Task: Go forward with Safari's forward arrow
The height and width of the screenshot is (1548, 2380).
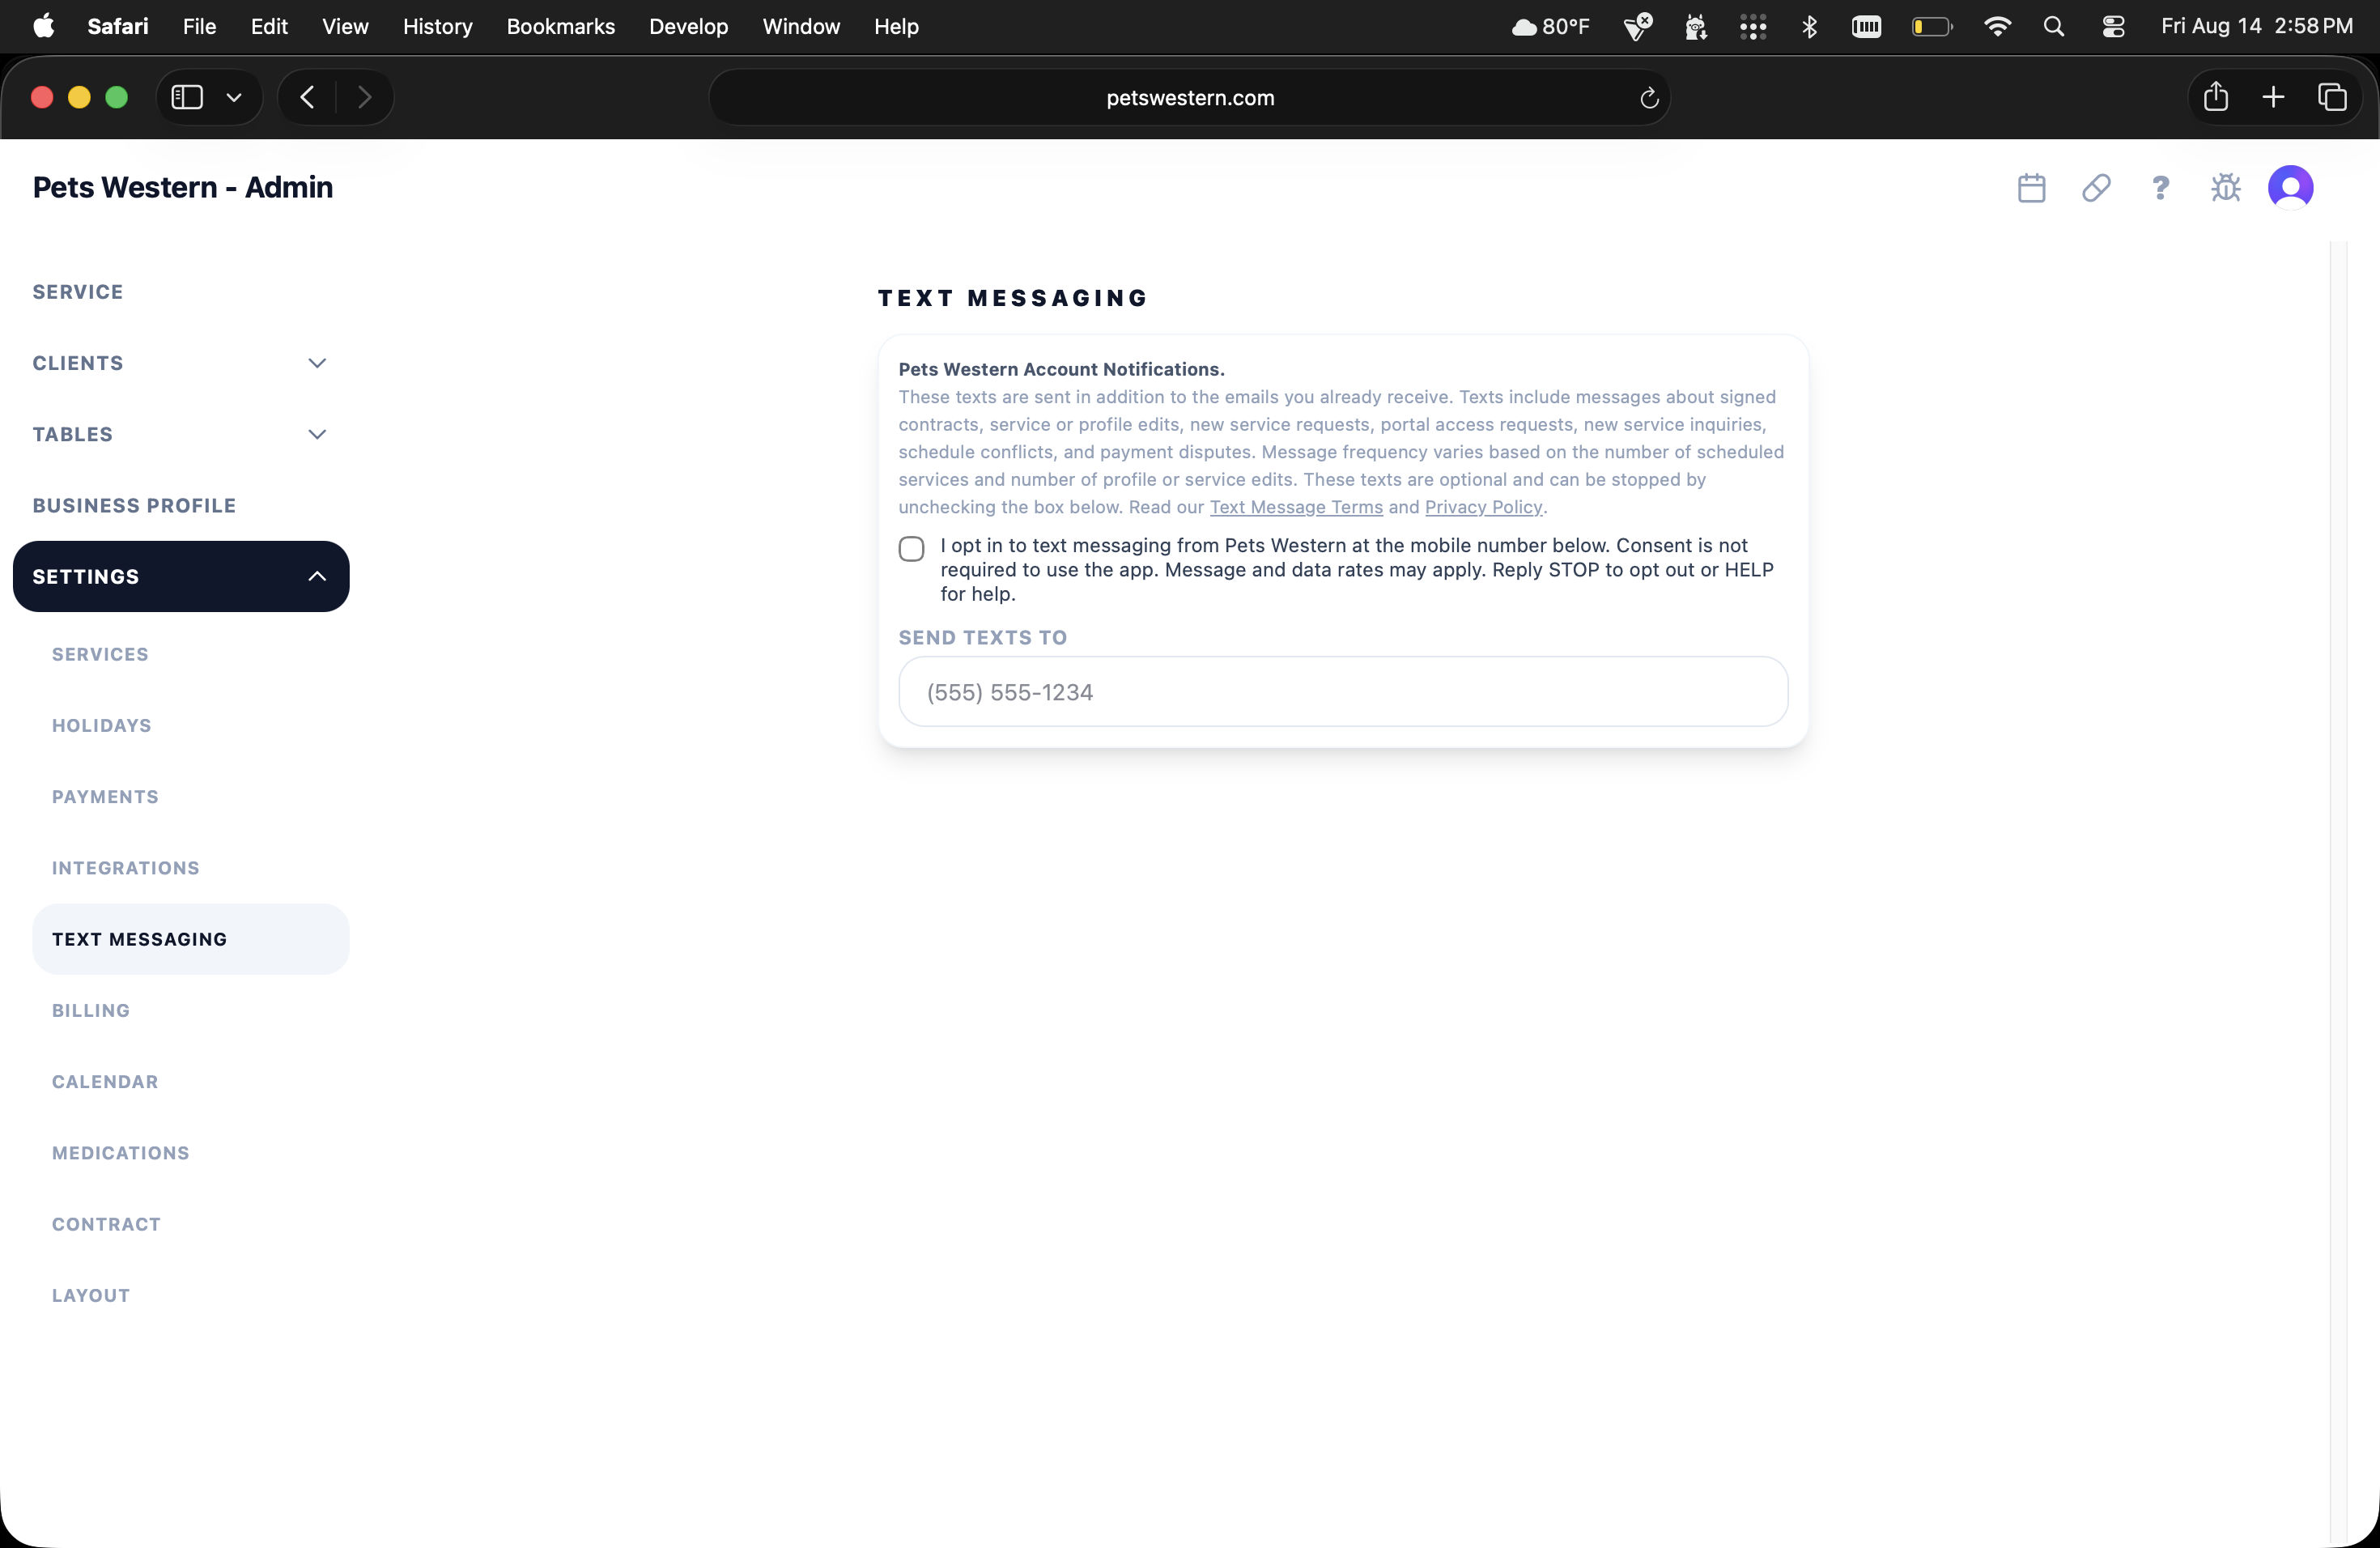Action: click(365, 97)
